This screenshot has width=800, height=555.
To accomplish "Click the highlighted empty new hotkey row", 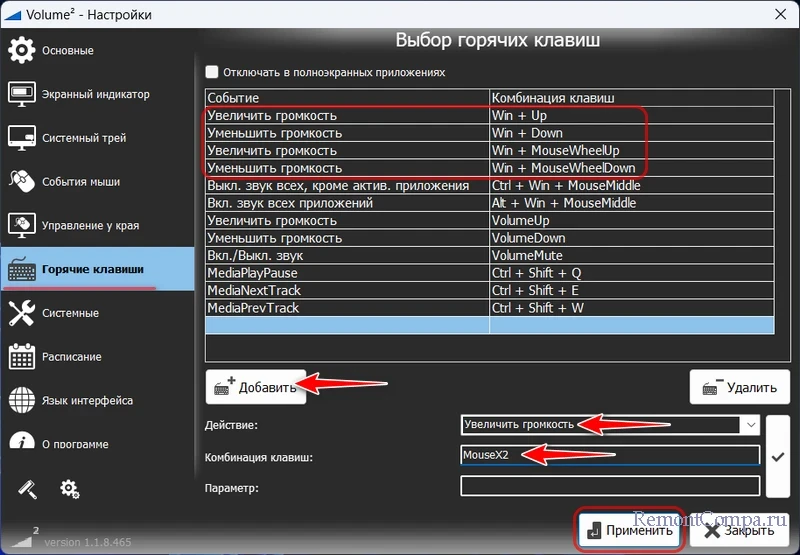I will click(490, 325).
